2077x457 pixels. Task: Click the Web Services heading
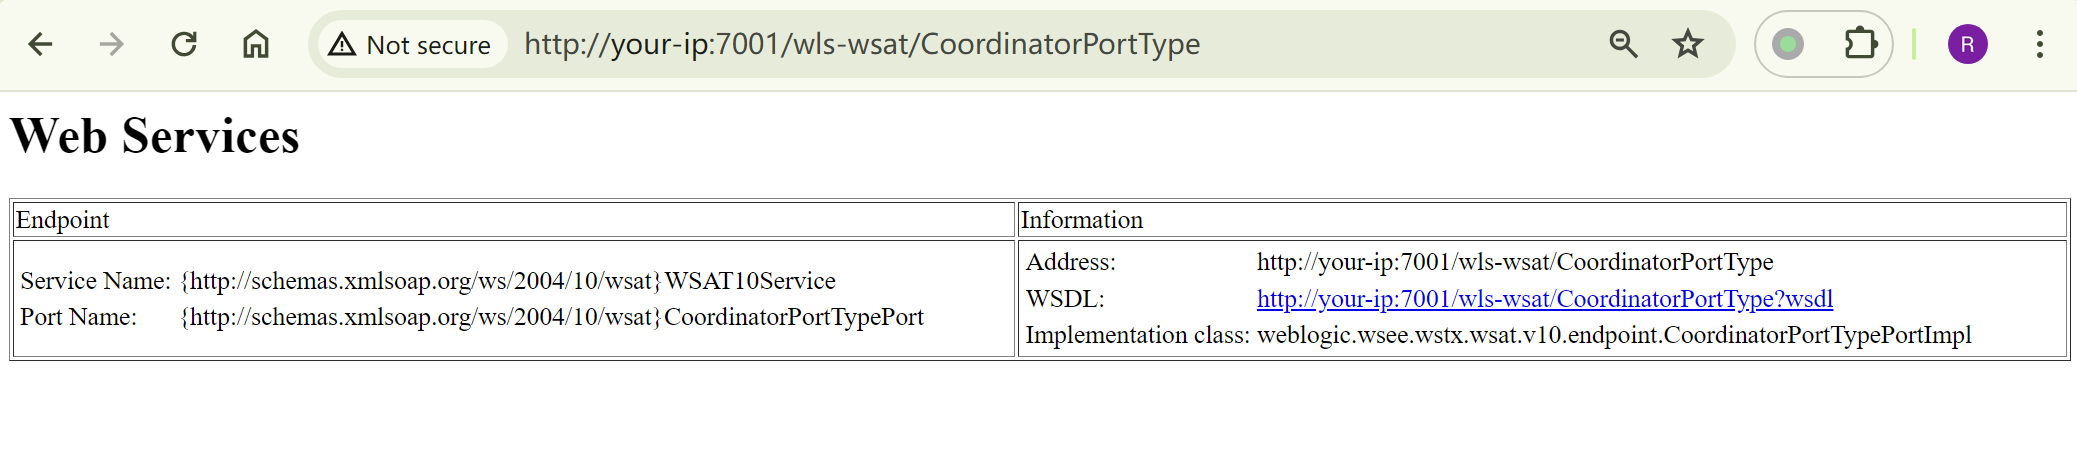pos(155,136)
